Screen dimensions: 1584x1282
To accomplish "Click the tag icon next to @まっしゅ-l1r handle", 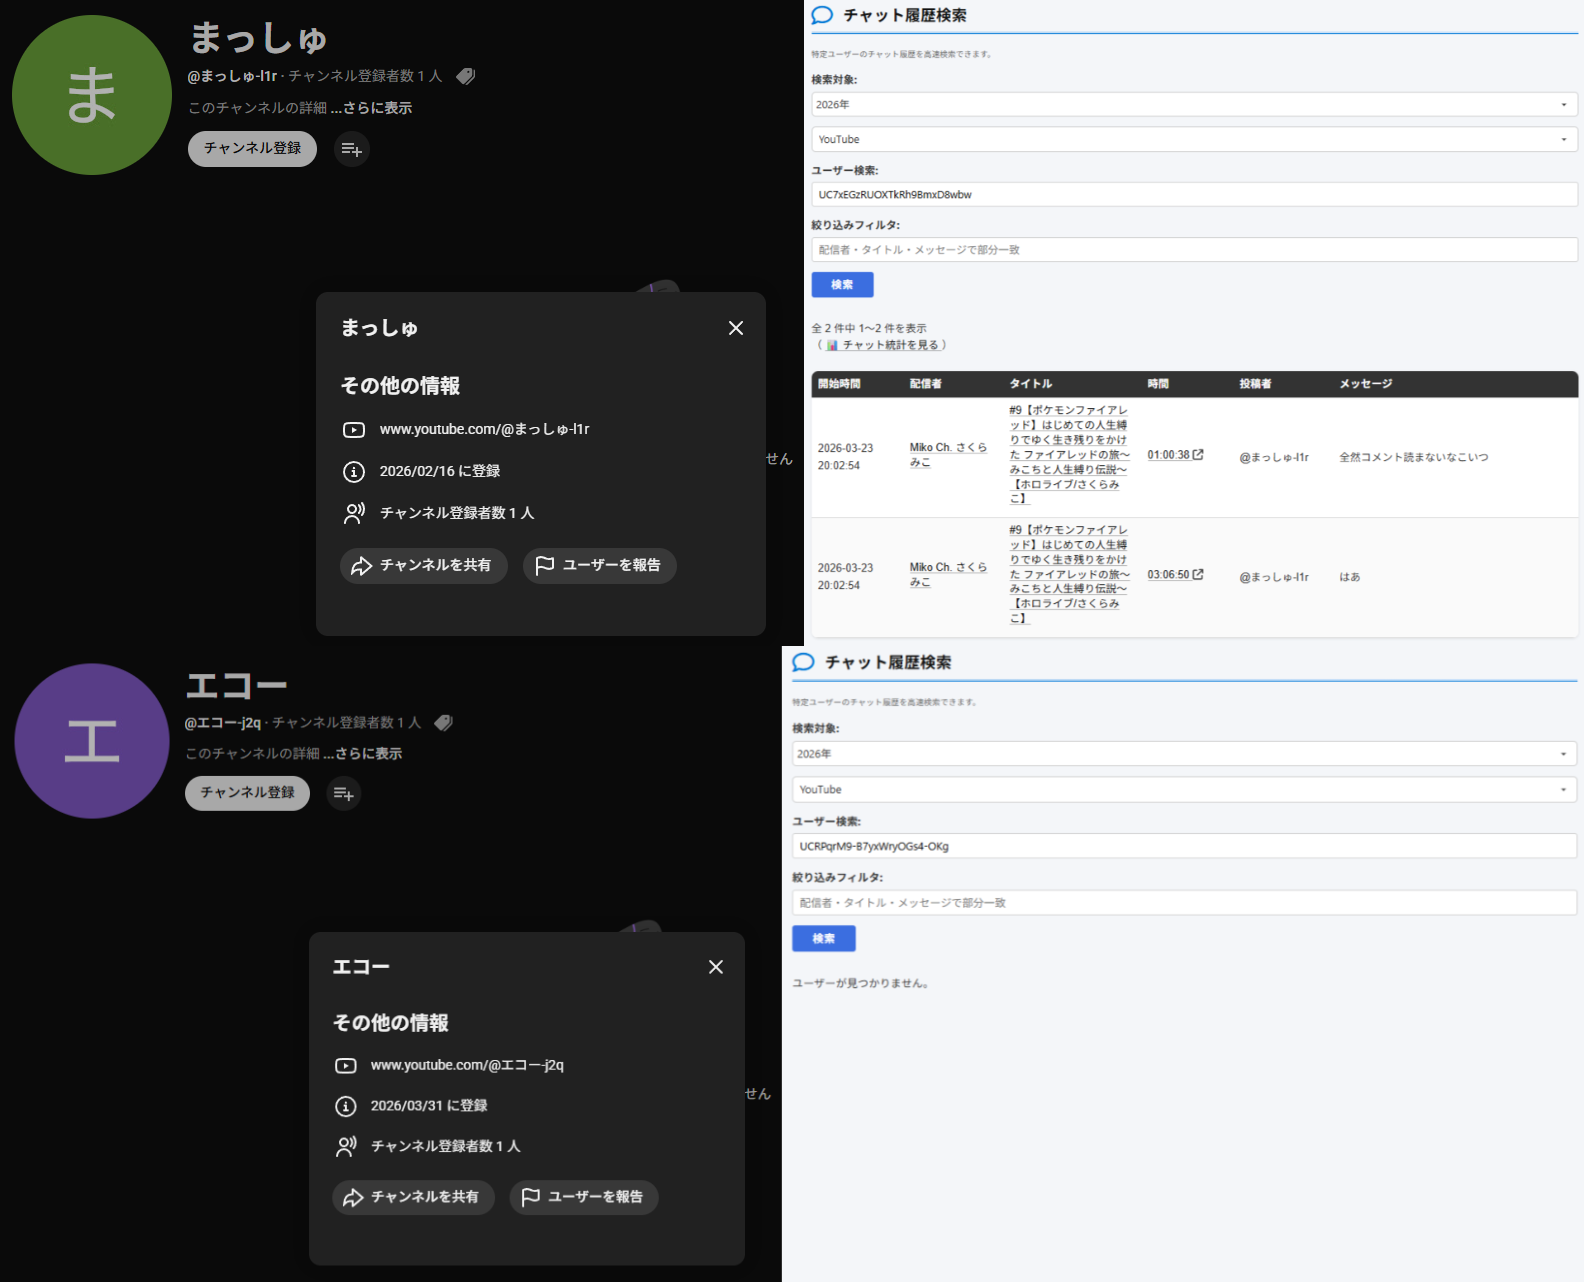I will pyautogui.click(x=465, y=76).
